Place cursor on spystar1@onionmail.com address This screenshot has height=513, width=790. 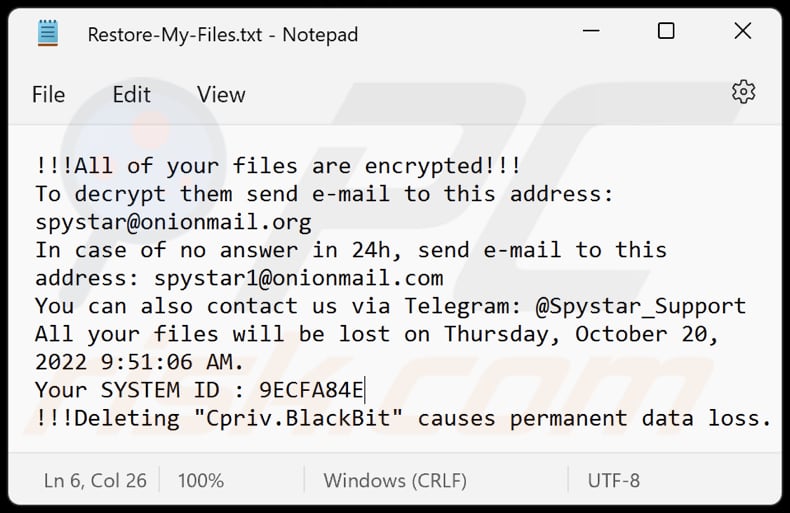click(298, 278)
